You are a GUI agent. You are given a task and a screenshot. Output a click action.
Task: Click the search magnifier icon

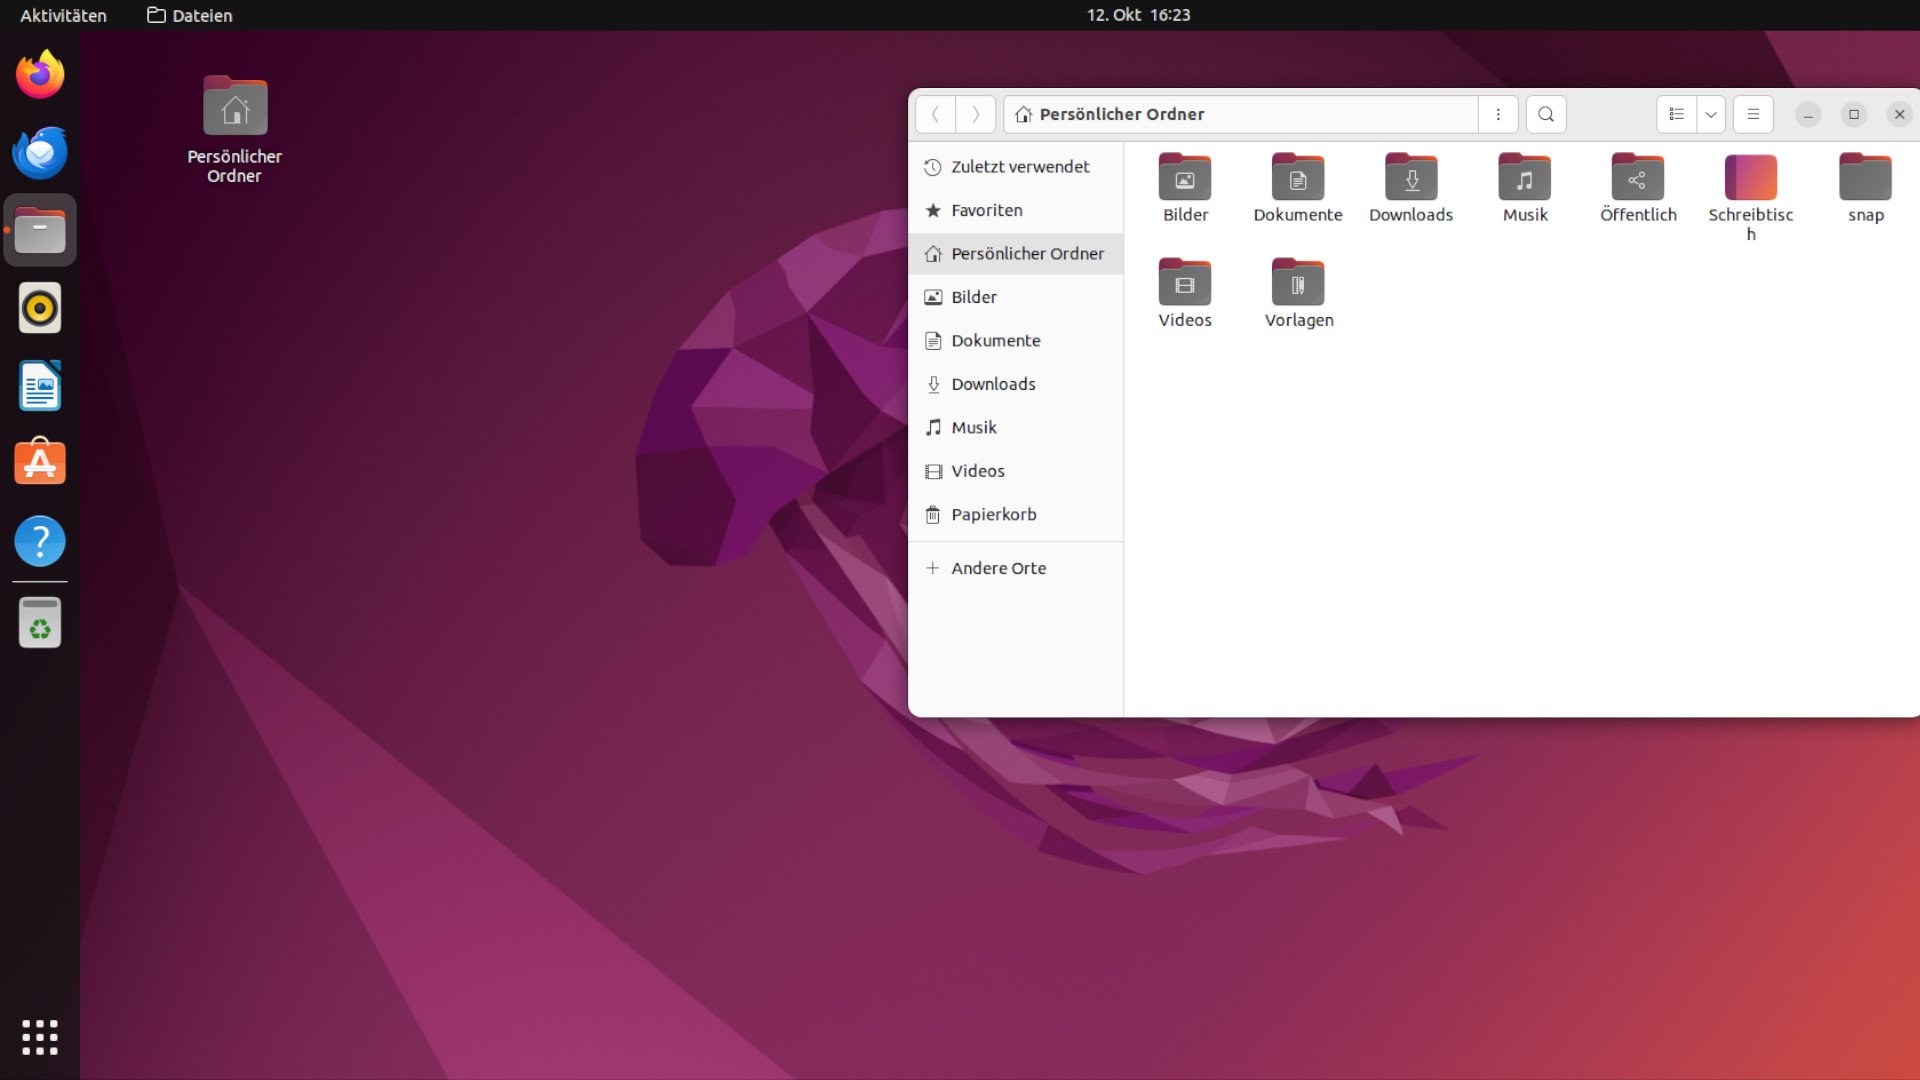(1546, 114)
